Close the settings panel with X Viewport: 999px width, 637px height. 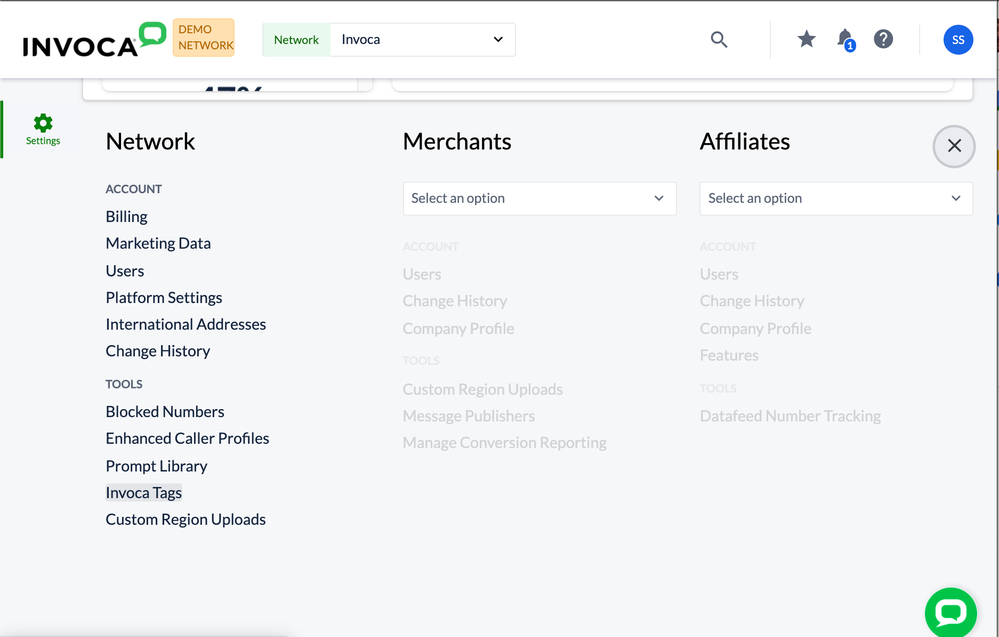[954, 146]
